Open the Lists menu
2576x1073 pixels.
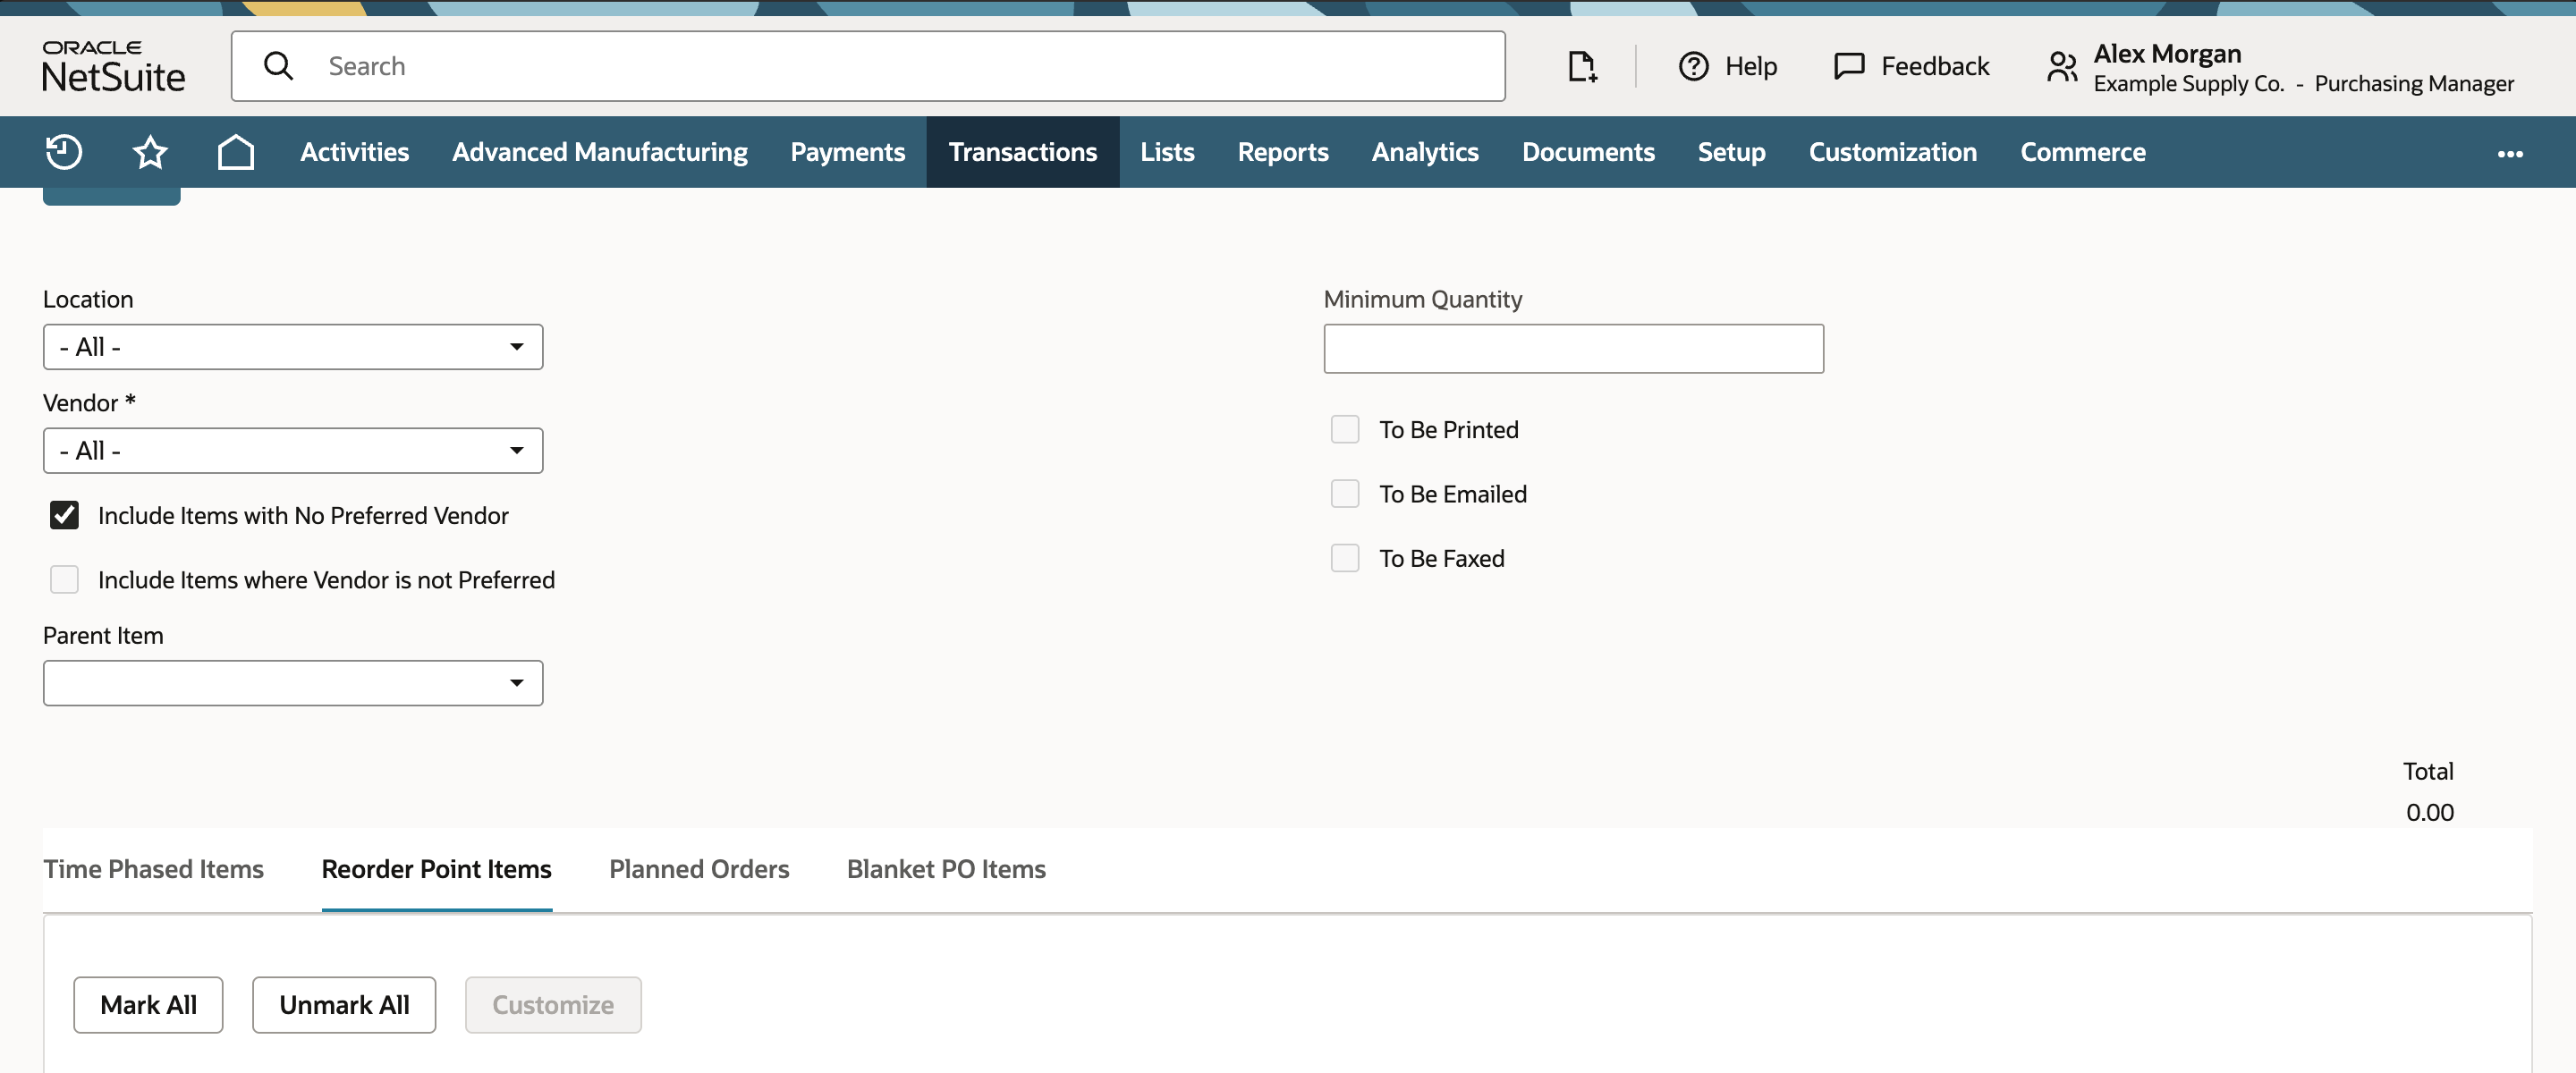[1167, 152]
